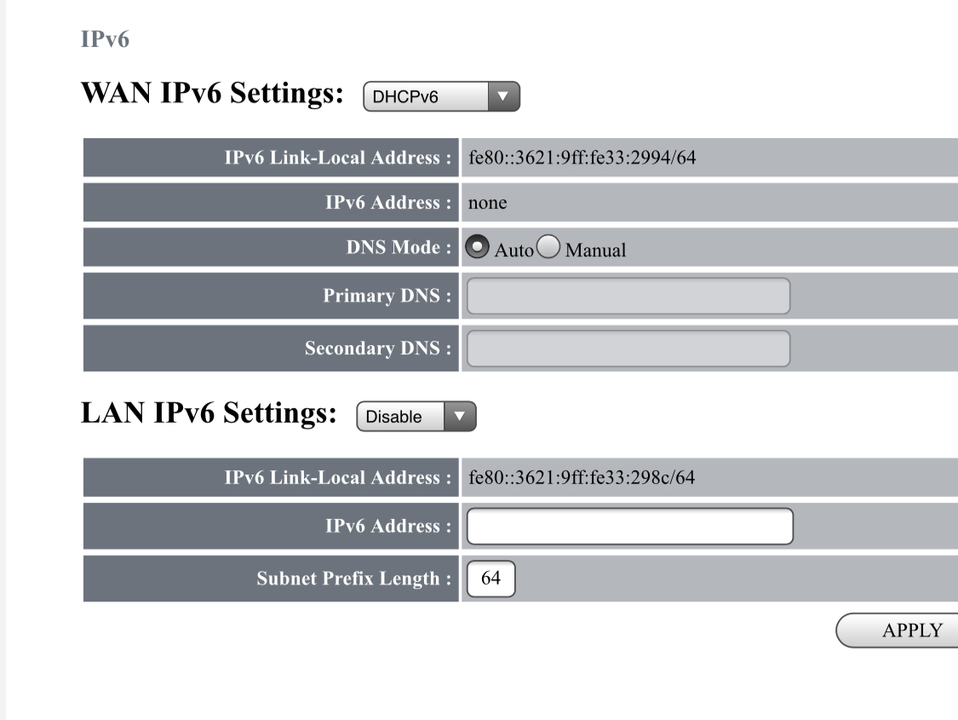Click the "Subnet Prefix Length :" label
Screen dimensions: 958x720
tap(354, 579)
